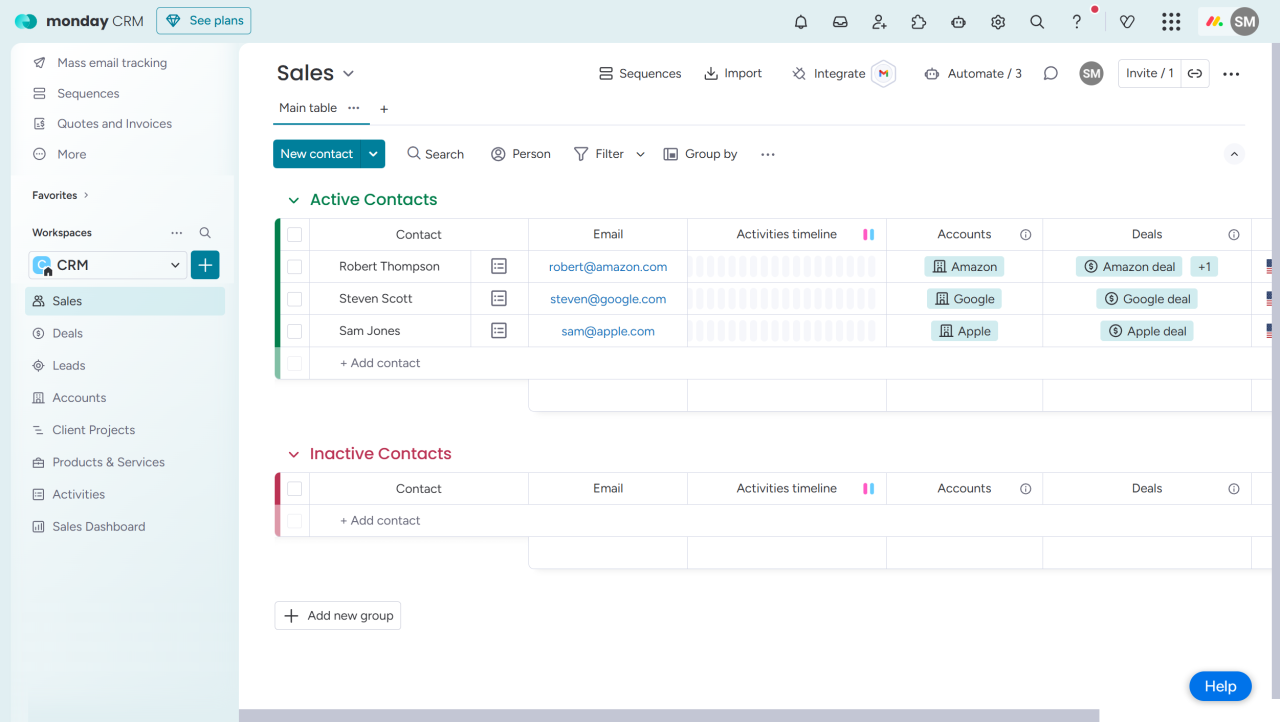1280x722 pixels.
Task: Open Robert Thompson's activity log icon
Action: tap(499, 266)
